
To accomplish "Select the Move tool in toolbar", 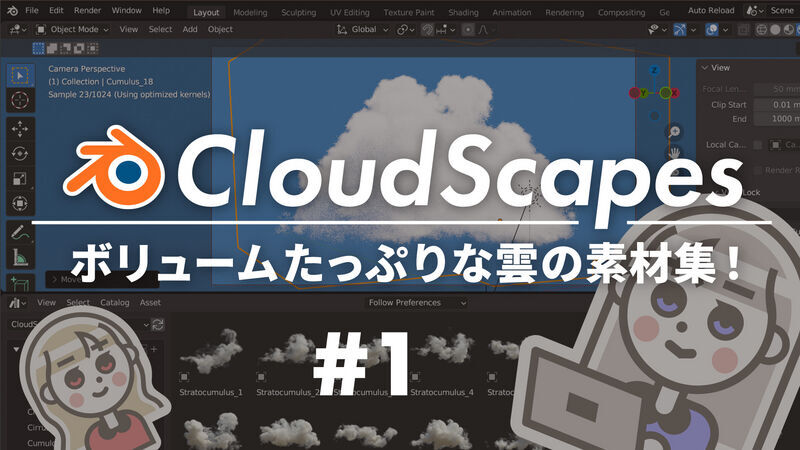I will click(20, 129).
